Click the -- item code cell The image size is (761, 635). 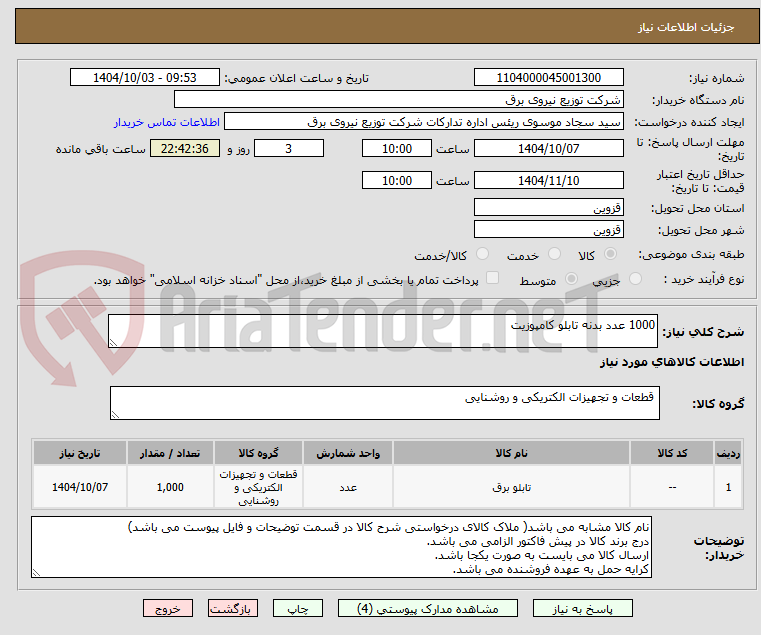click(x=672, y=487)
